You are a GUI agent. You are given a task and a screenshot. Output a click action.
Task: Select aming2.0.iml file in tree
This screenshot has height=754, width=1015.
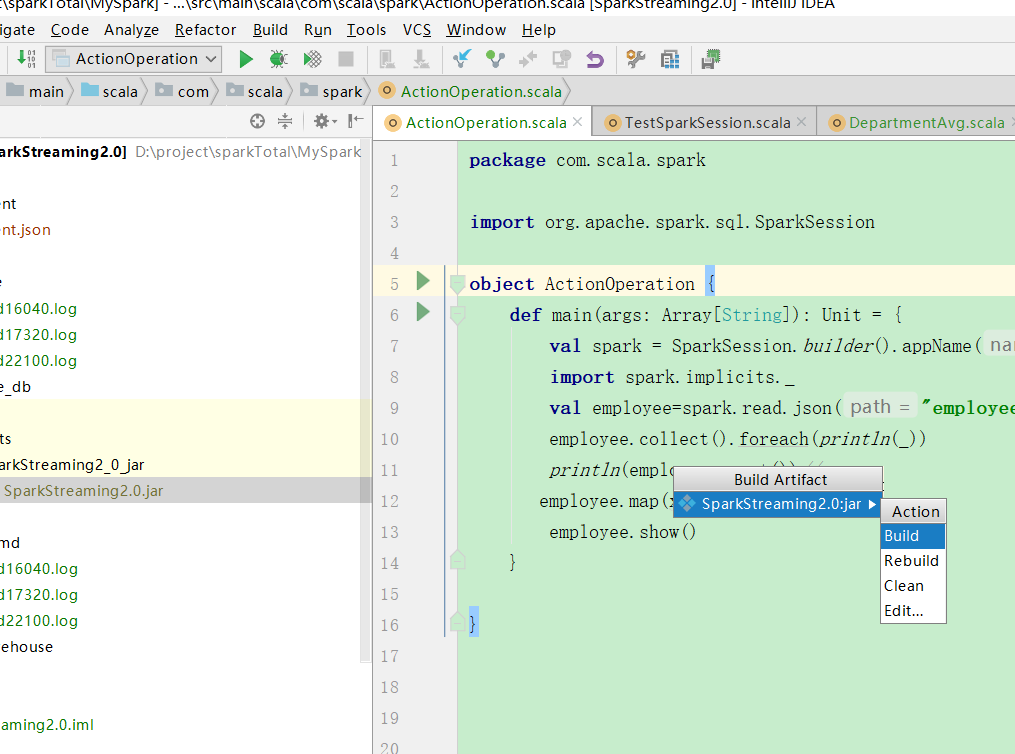tap(47, 724)
